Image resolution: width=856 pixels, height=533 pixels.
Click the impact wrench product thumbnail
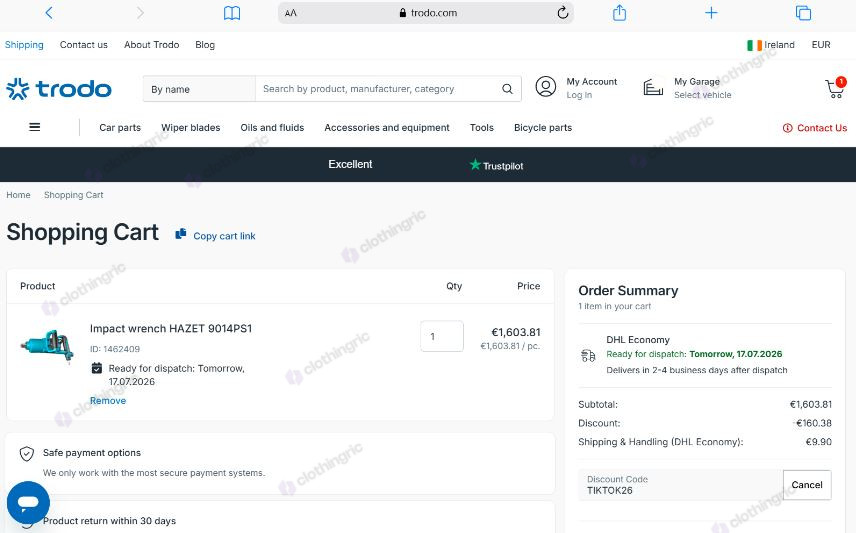[48, 345]
